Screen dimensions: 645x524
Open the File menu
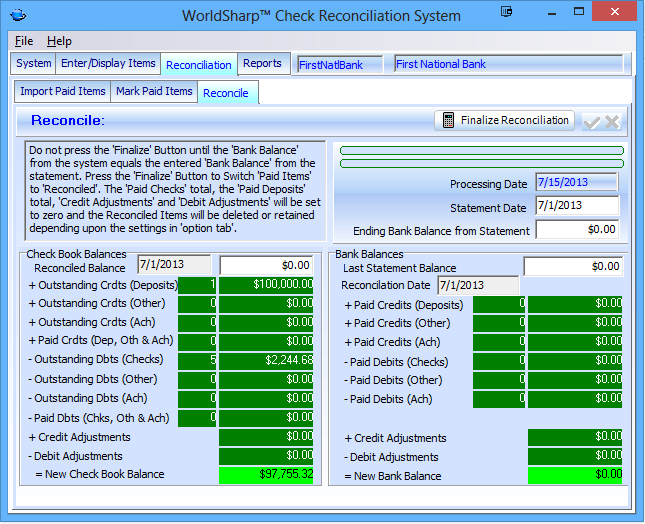(x=24, y=41)
